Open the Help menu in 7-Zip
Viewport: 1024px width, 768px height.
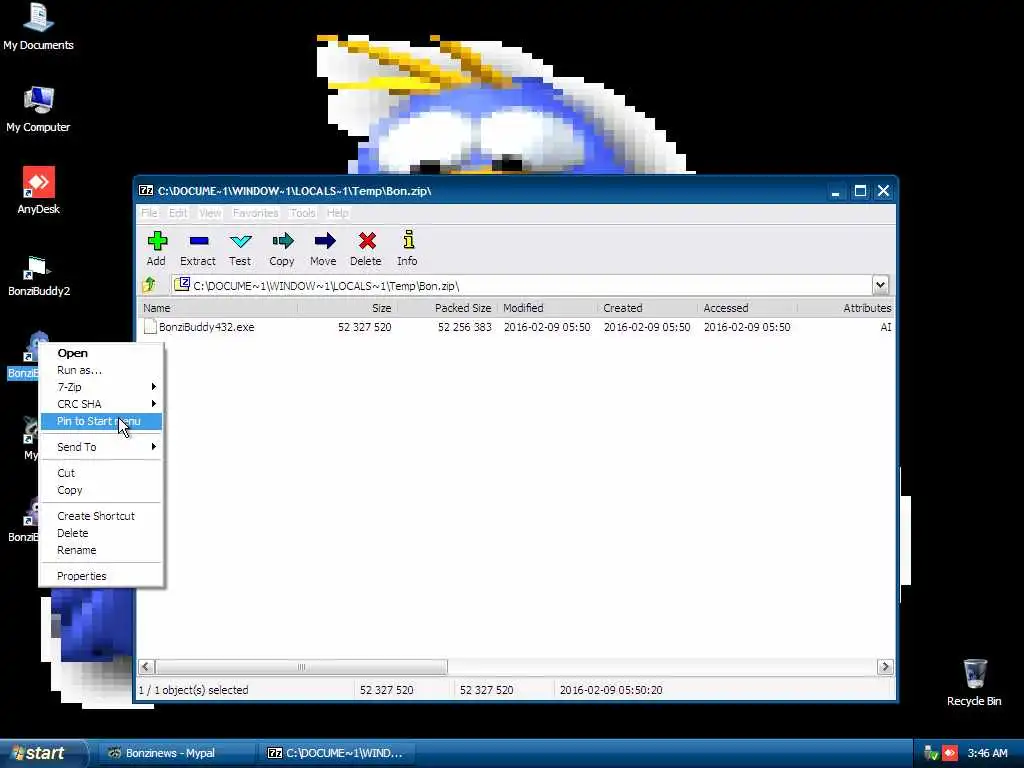tap(338, 213)
